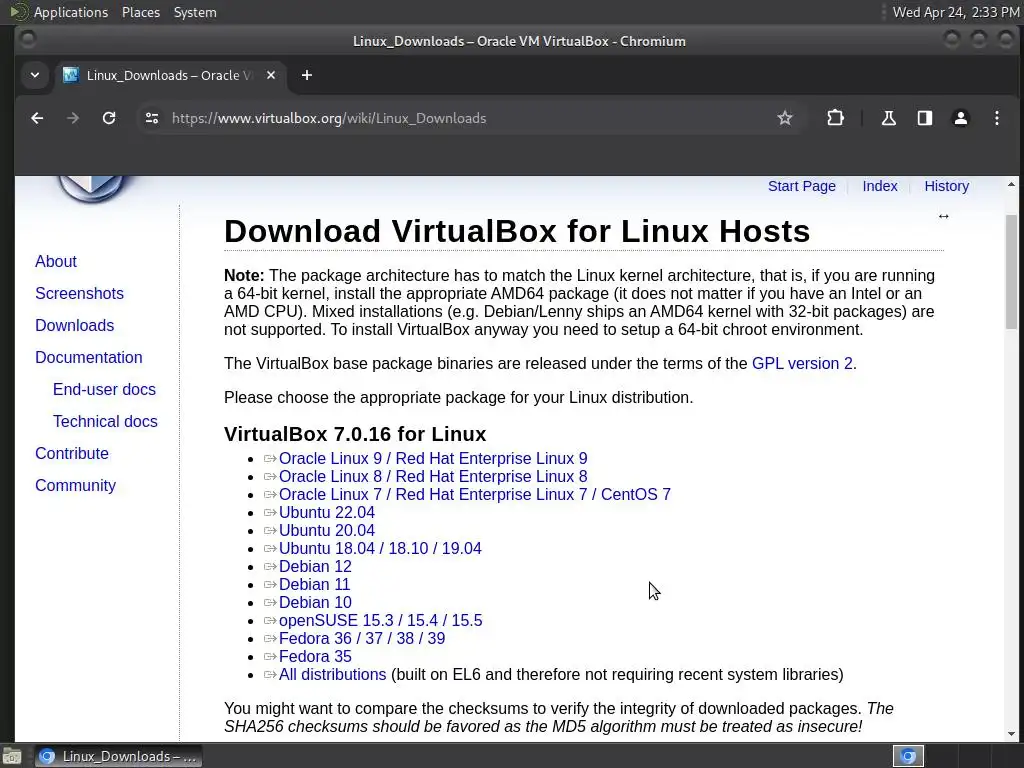1024x768 pixels.
Task: Open the Places menu
Action: pyautogui.click(x=141, y=12)
